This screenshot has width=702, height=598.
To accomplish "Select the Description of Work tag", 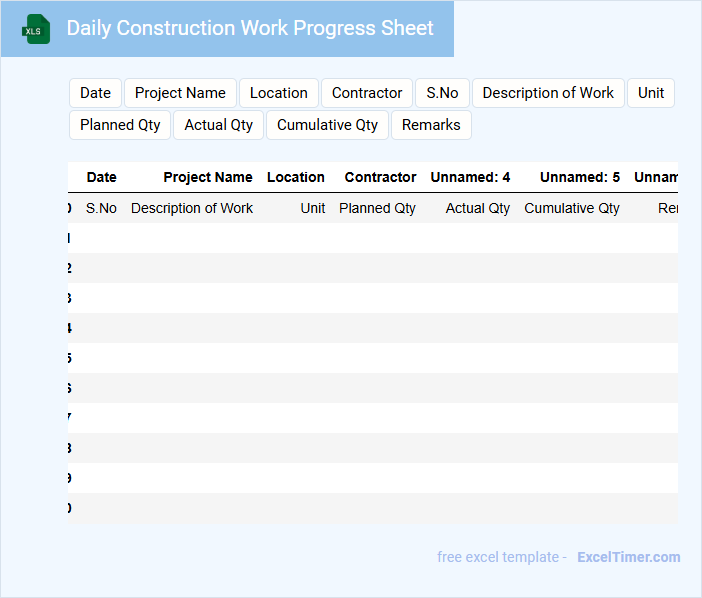I will pos(548,93).
